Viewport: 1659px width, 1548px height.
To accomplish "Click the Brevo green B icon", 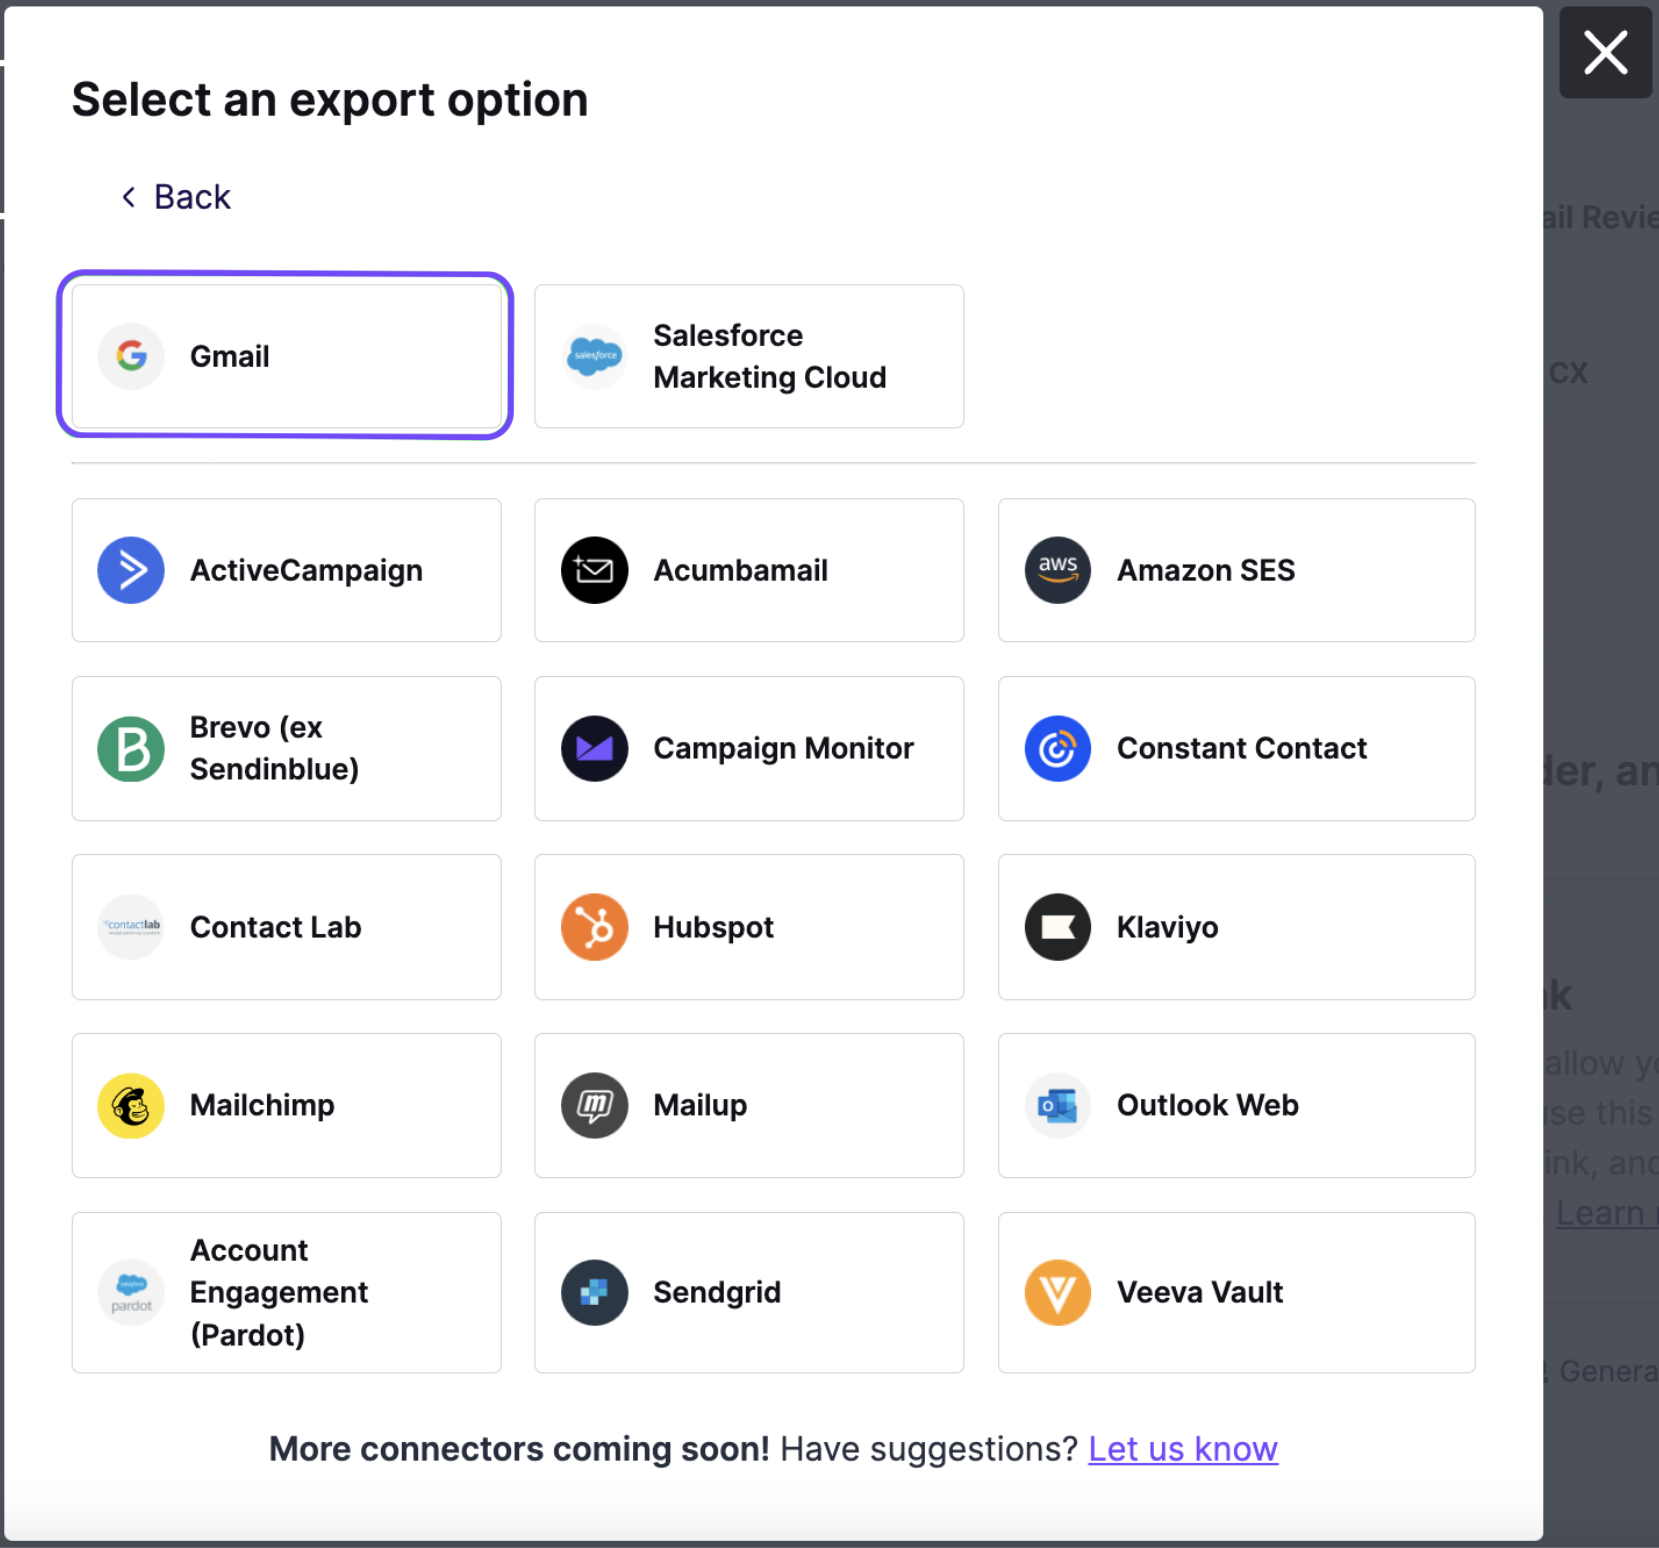I will tap(131, 748).
